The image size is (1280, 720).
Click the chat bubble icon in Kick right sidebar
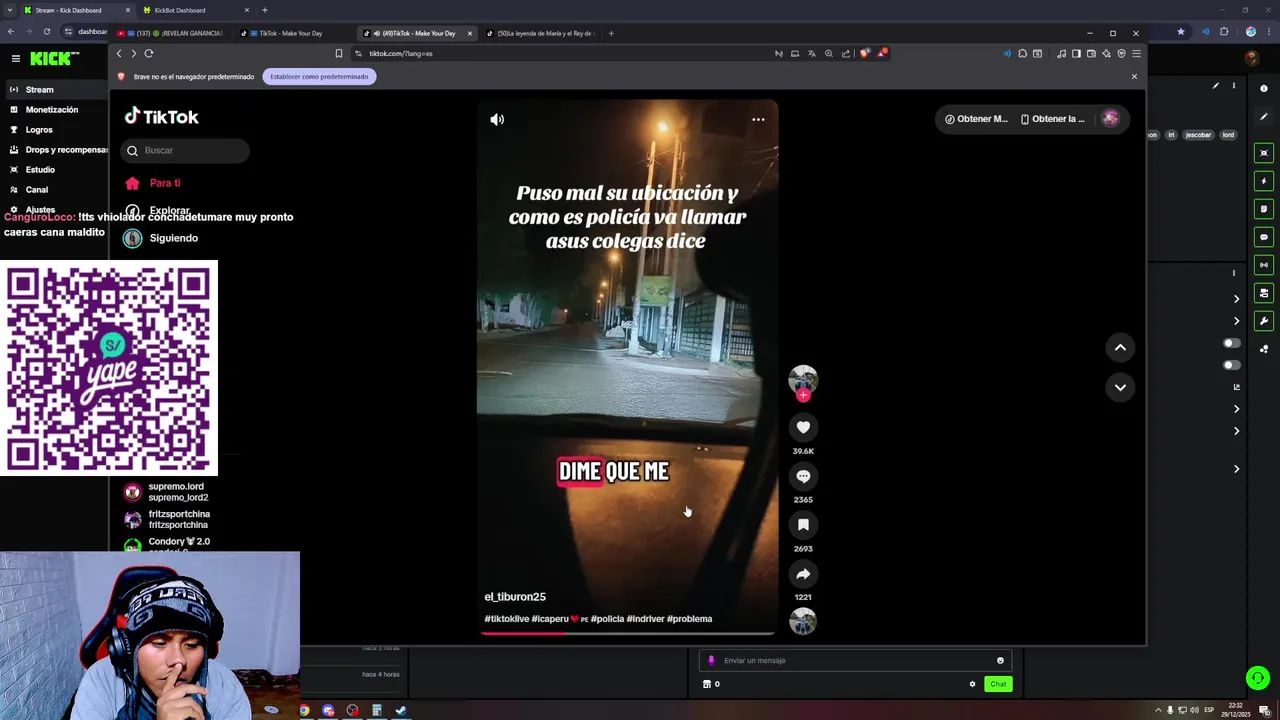[x=1264, y=237]
